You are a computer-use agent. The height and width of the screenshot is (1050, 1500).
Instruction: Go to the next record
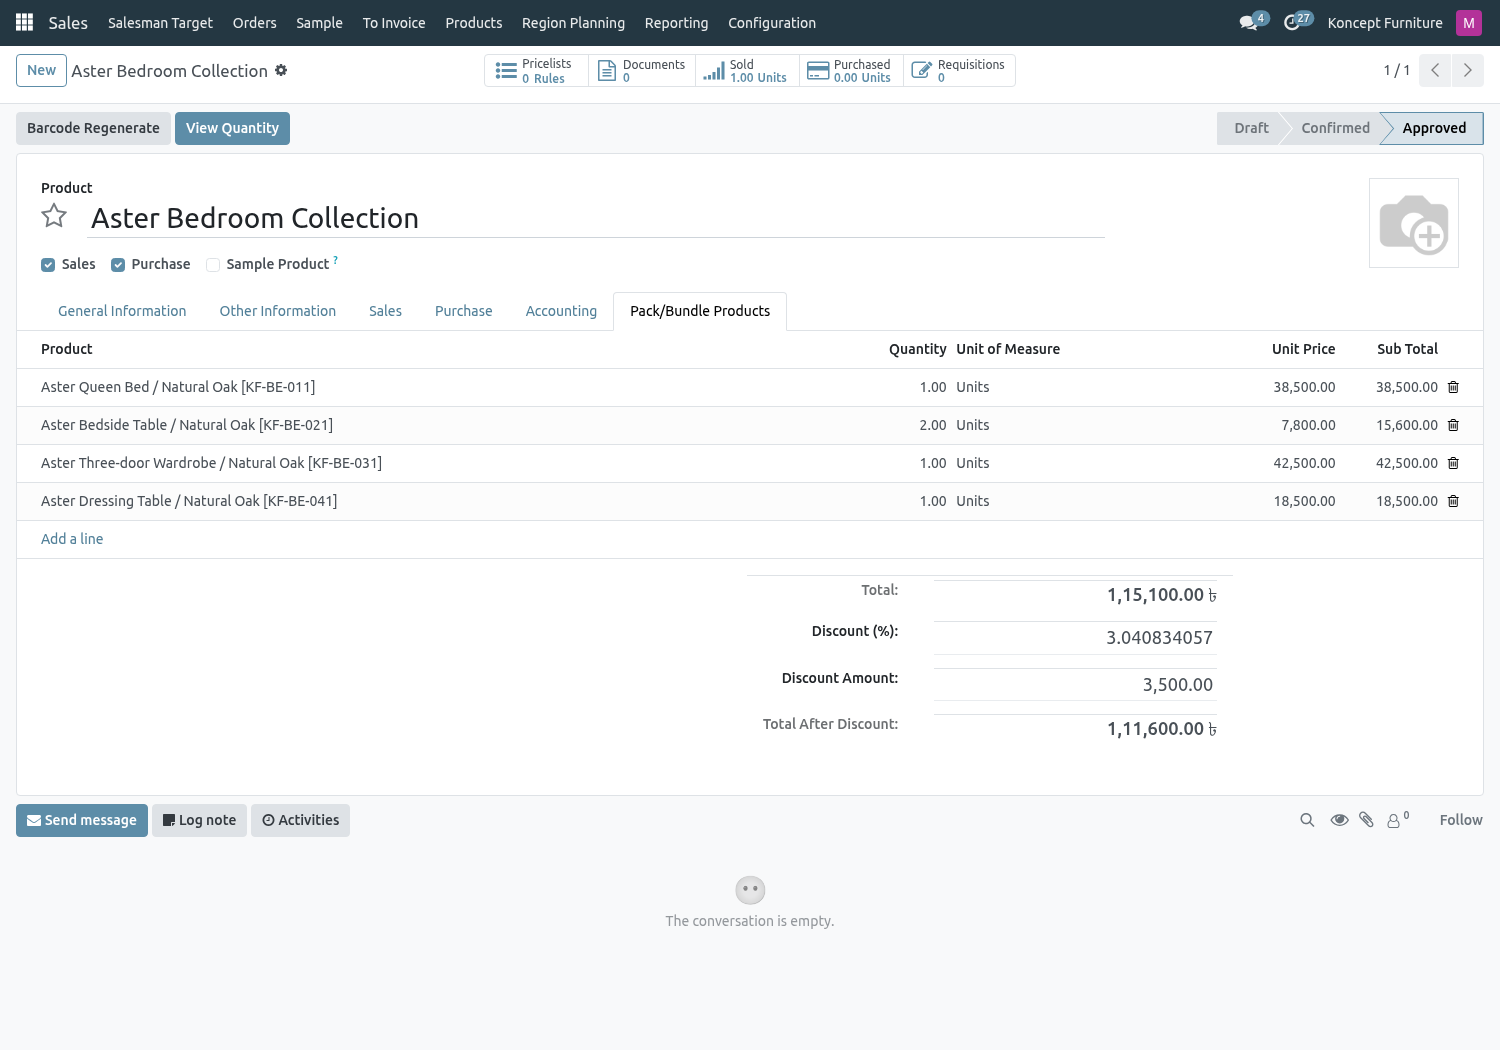coord(1468,70)
